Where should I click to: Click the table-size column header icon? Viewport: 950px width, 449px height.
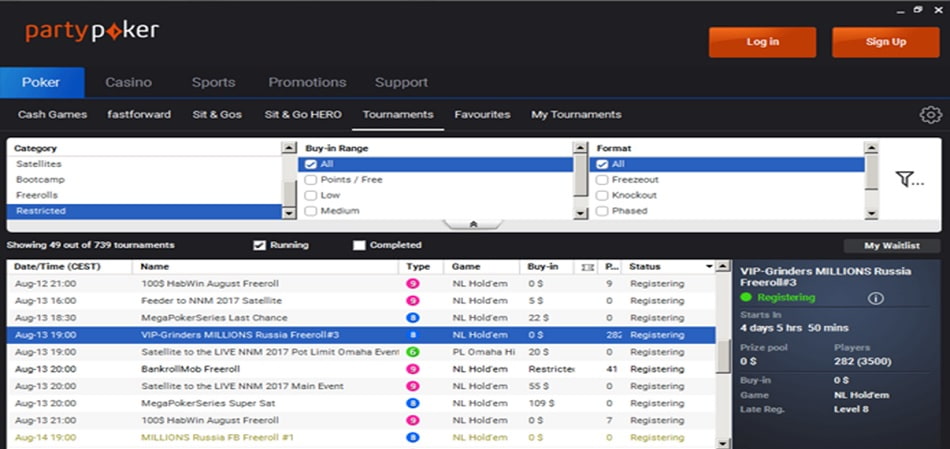pos(586,267)
